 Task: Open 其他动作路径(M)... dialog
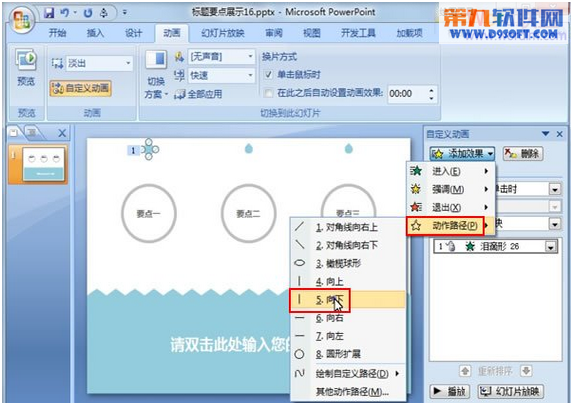click(x=348, y=392)
